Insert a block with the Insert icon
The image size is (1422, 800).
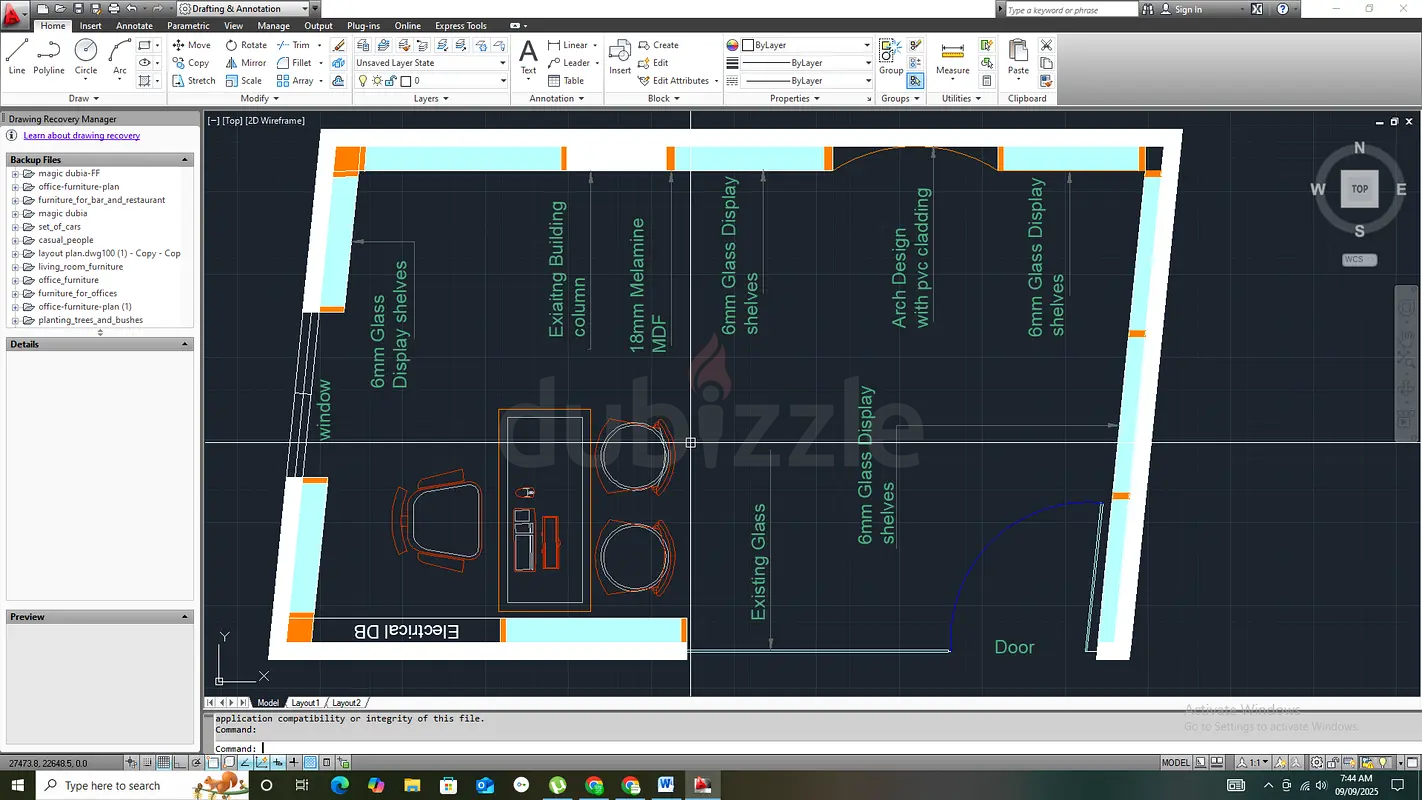619,52
